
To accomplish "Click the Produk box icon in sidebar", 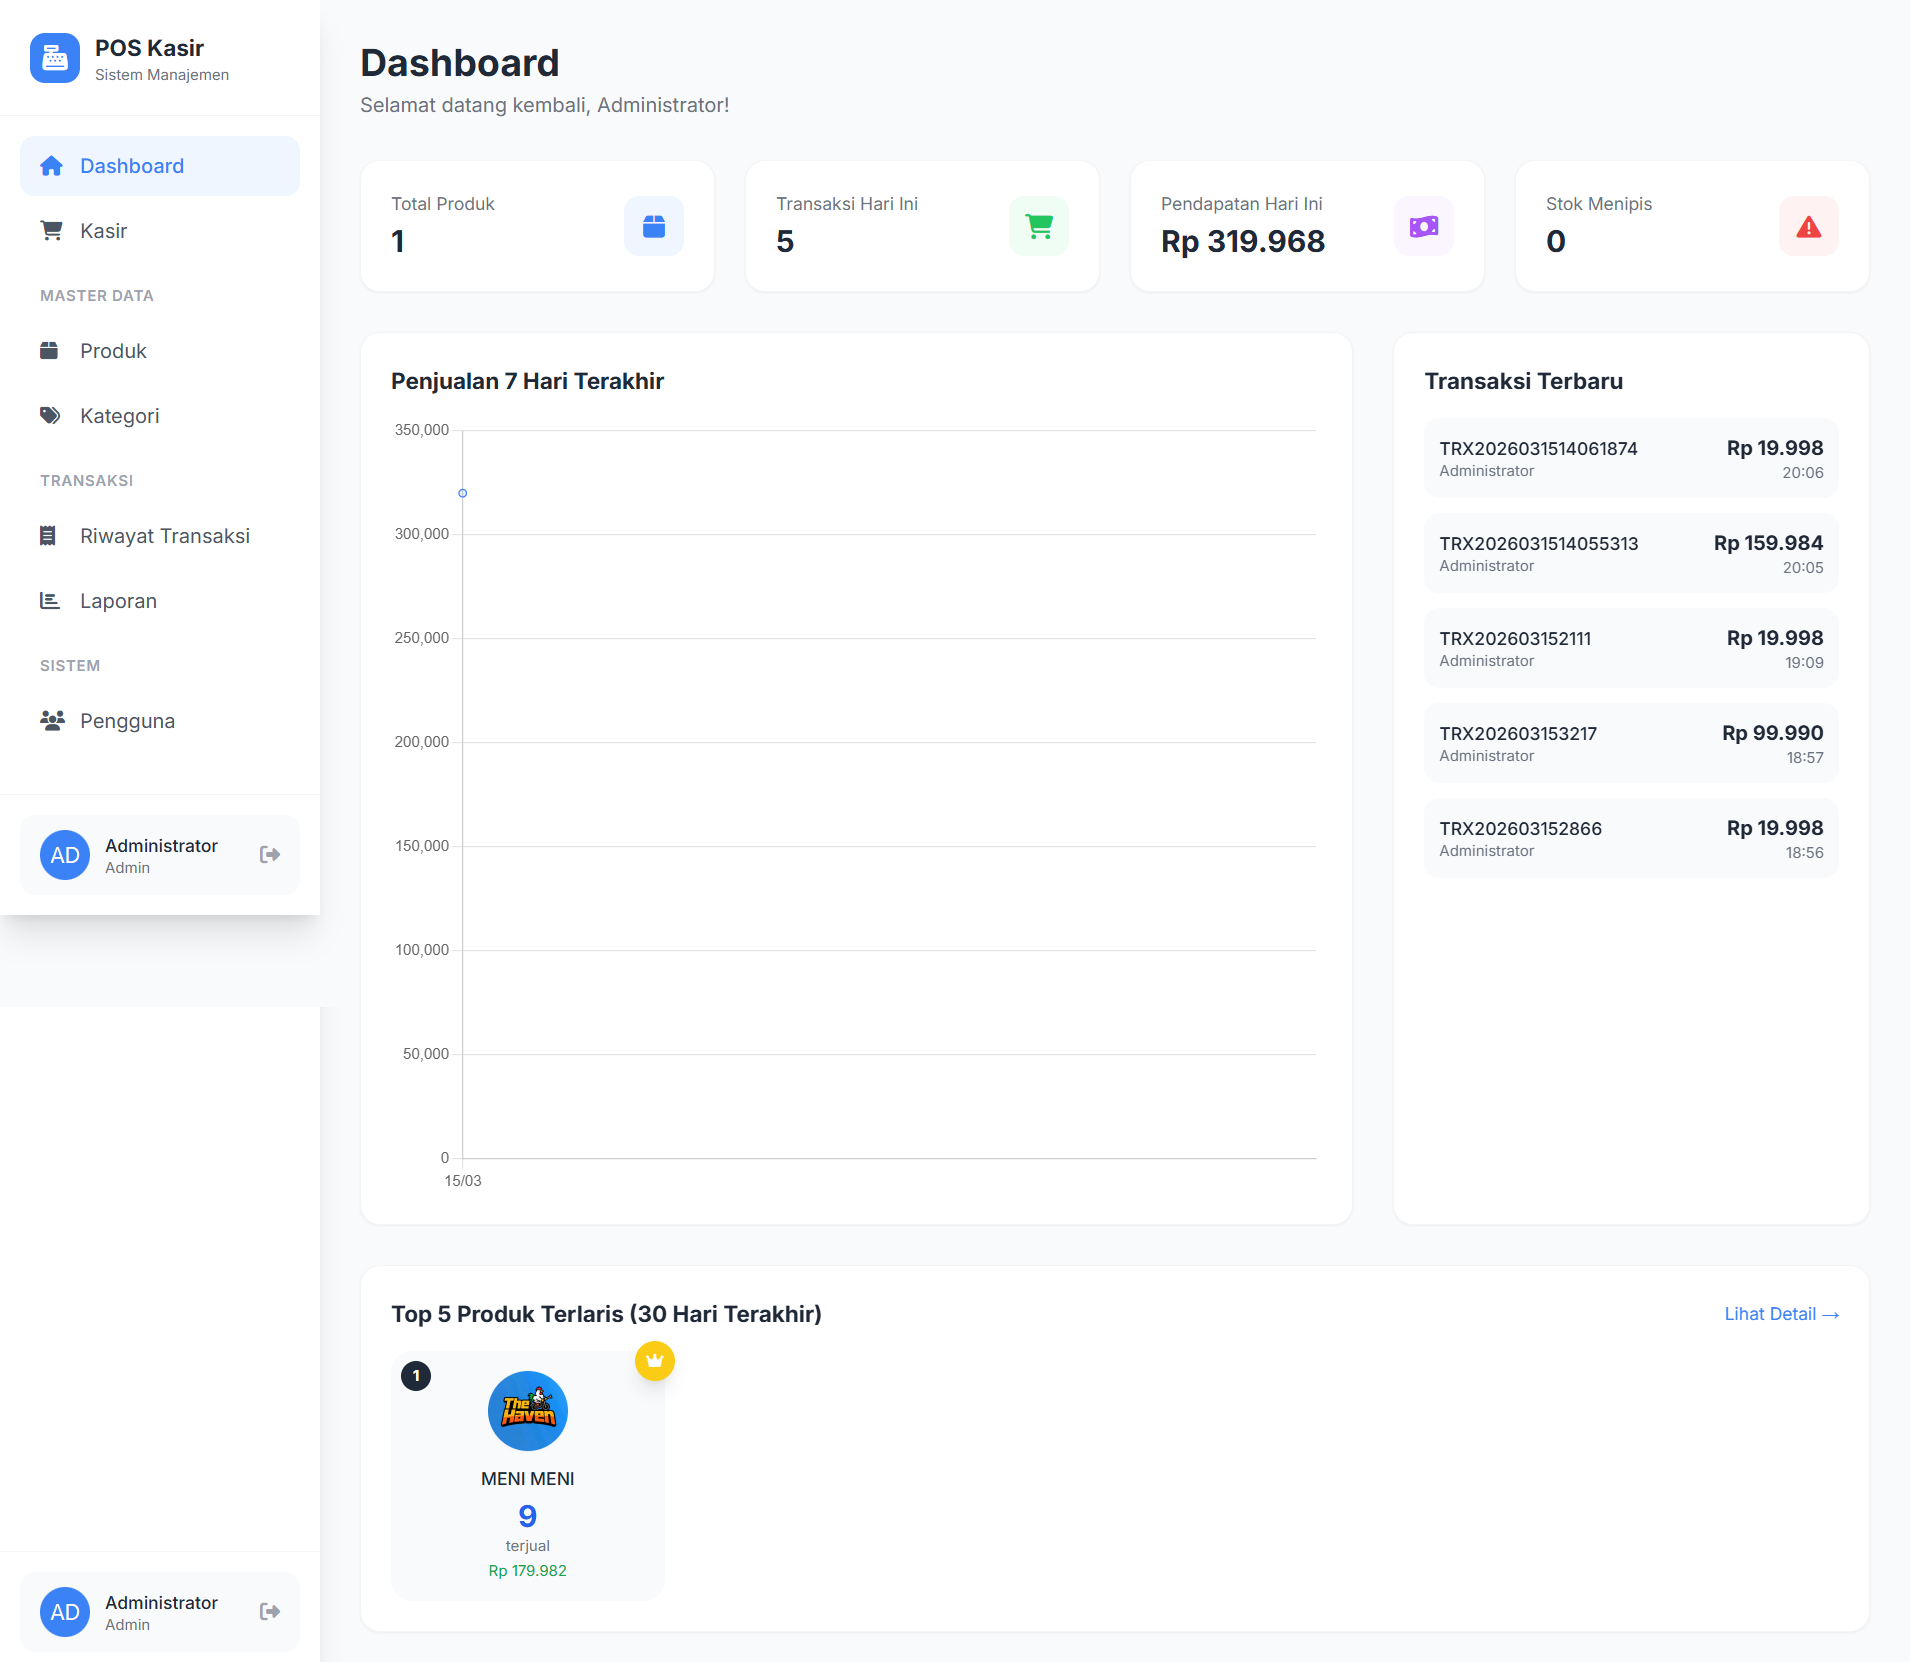I will coord(49,351).
